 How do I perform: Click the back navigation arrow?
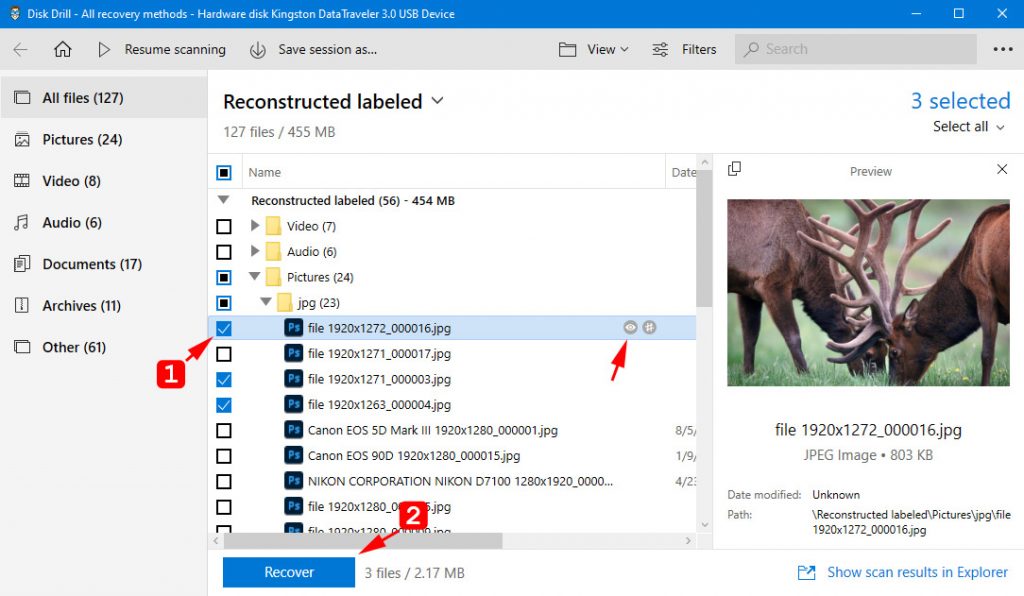[22, 48]
